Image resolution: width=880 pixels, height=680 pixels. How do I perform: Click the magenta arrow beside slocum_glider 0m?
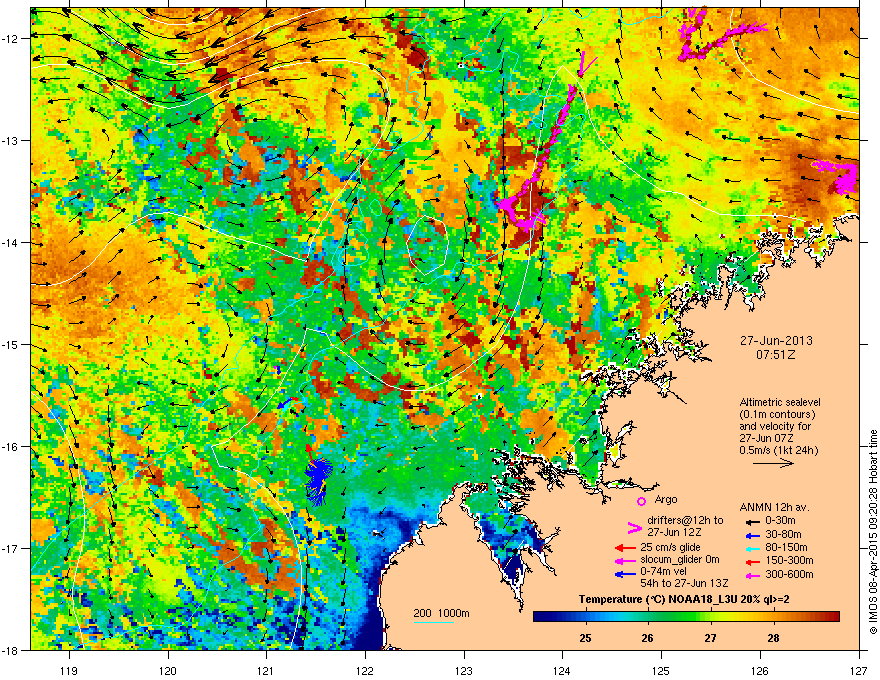pos(625,560)
